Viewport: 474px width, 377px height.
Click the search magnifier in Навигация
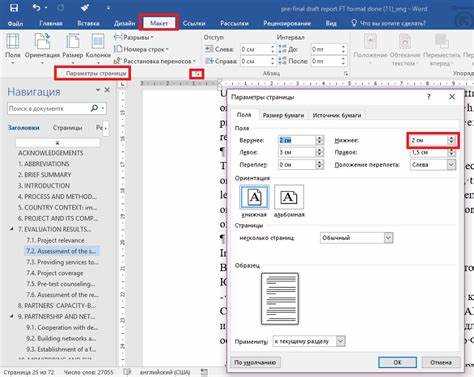[x=94, y=108]
